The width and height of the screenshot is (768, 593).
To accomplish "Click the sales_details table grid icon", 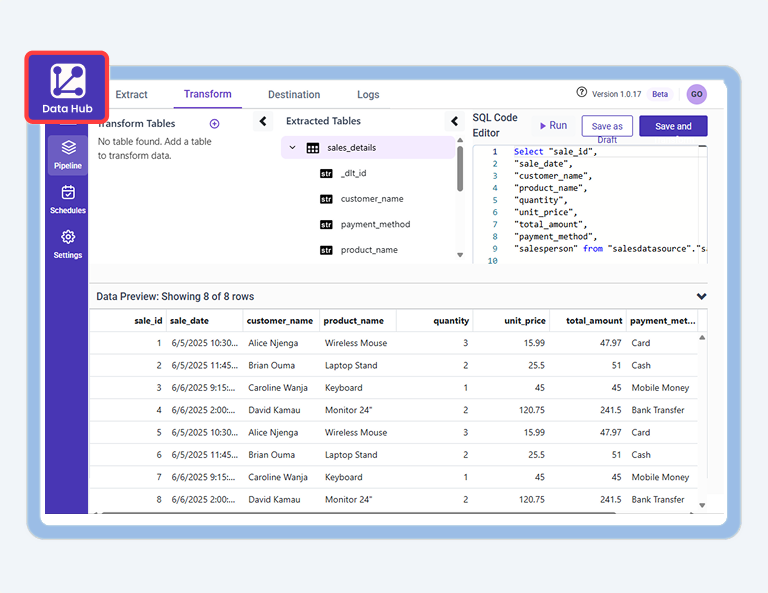I will tap(312, 148).
